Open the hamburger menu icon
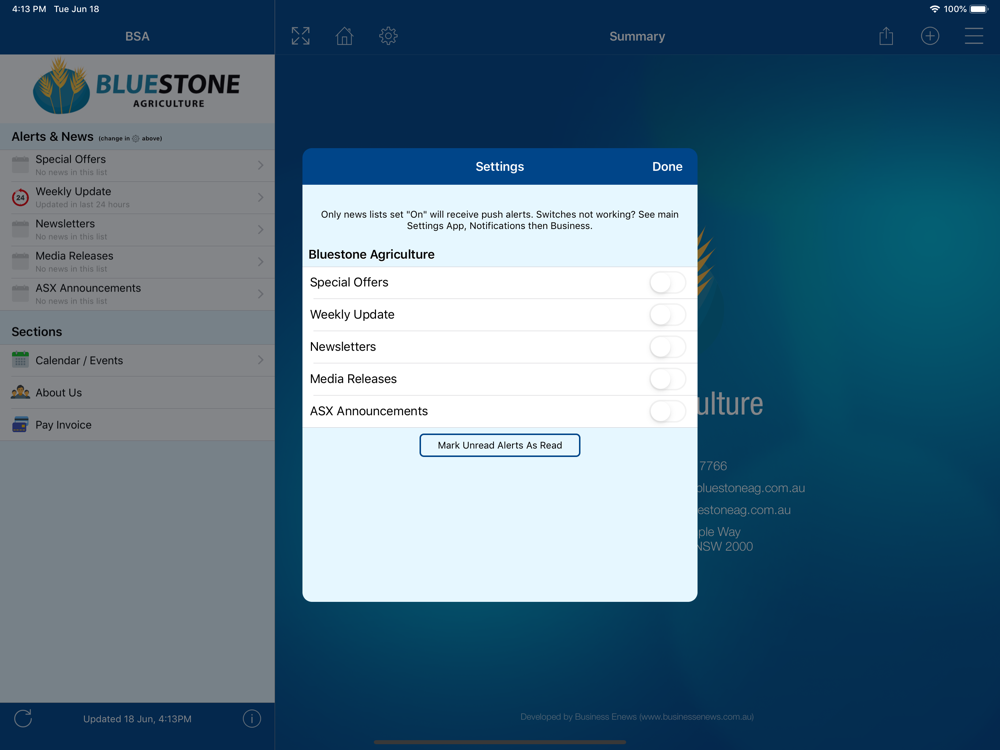Screen dimensions: 1000x750 (x=974, y=36)
